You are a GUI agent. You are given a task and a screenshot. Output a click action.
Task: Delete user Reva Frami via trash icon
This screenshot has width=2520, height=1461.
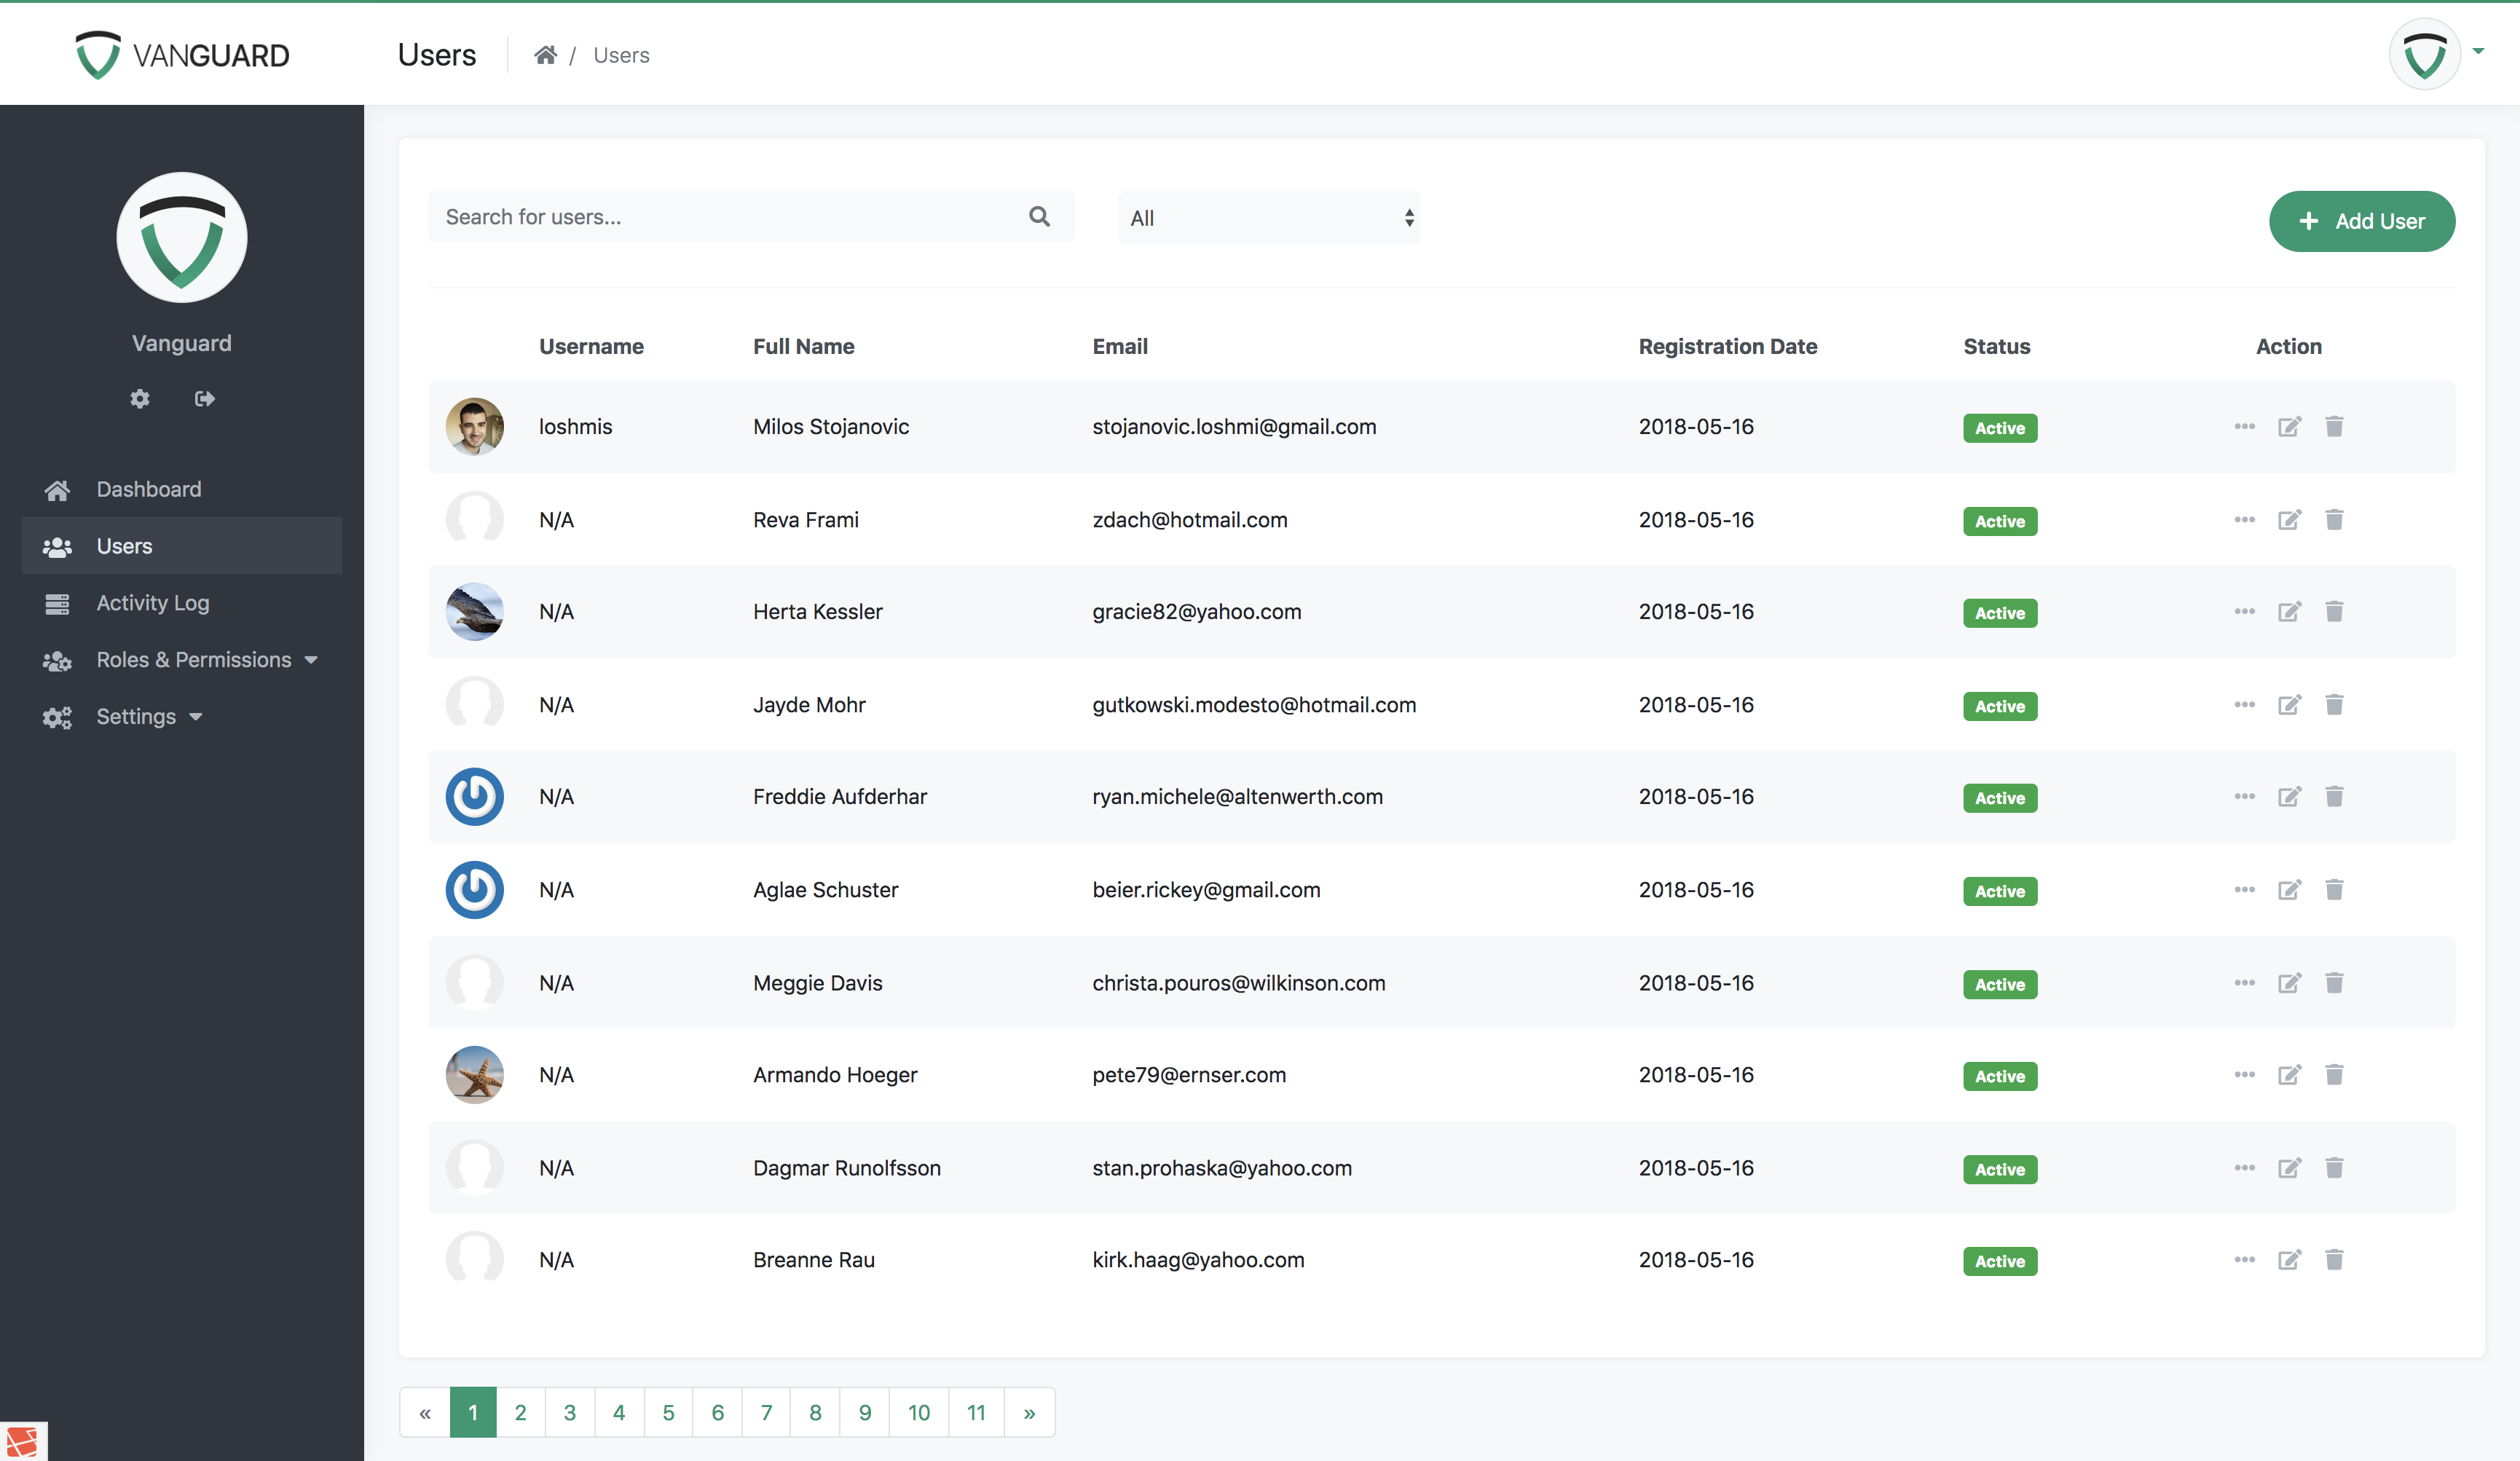[x=2334, y=520]
